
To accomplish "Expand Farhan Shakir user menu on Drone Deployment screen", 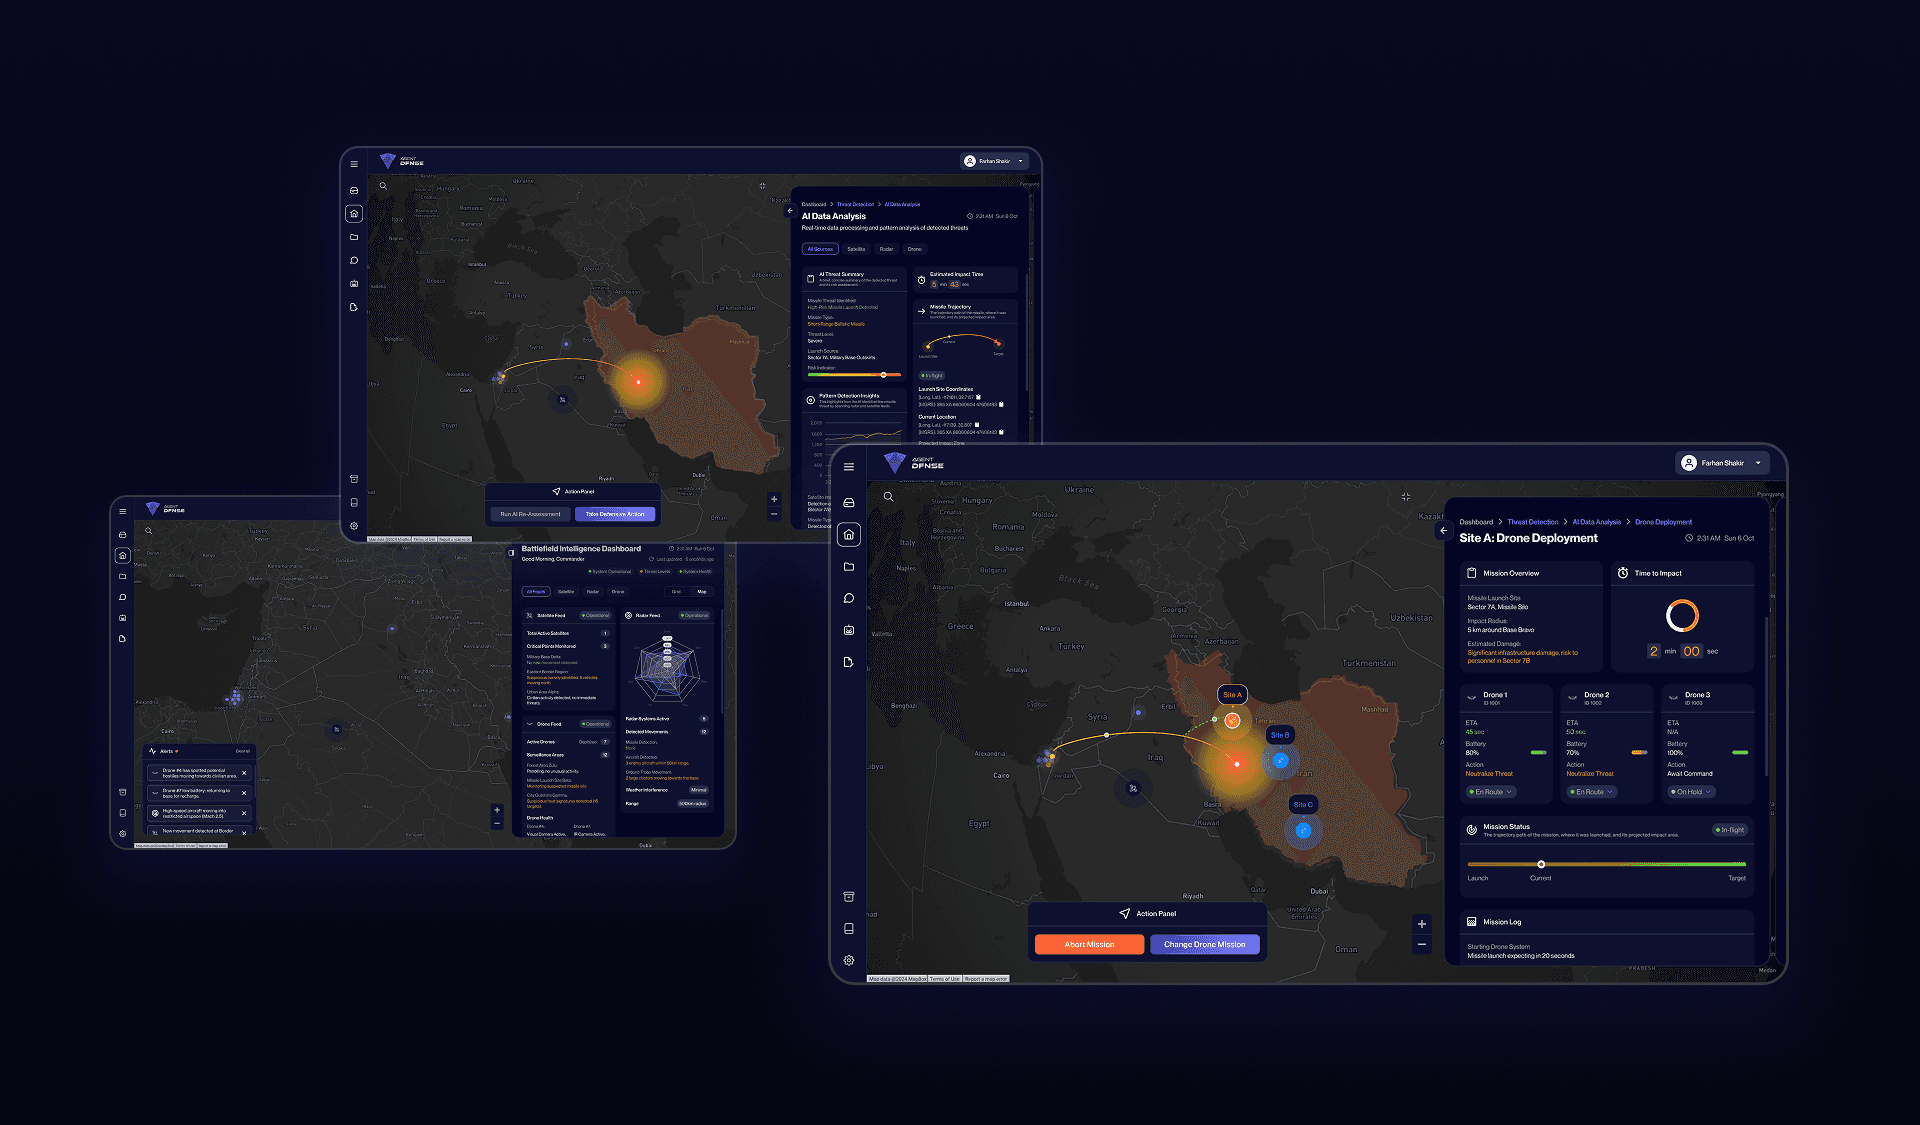I will click(1722, 463).
